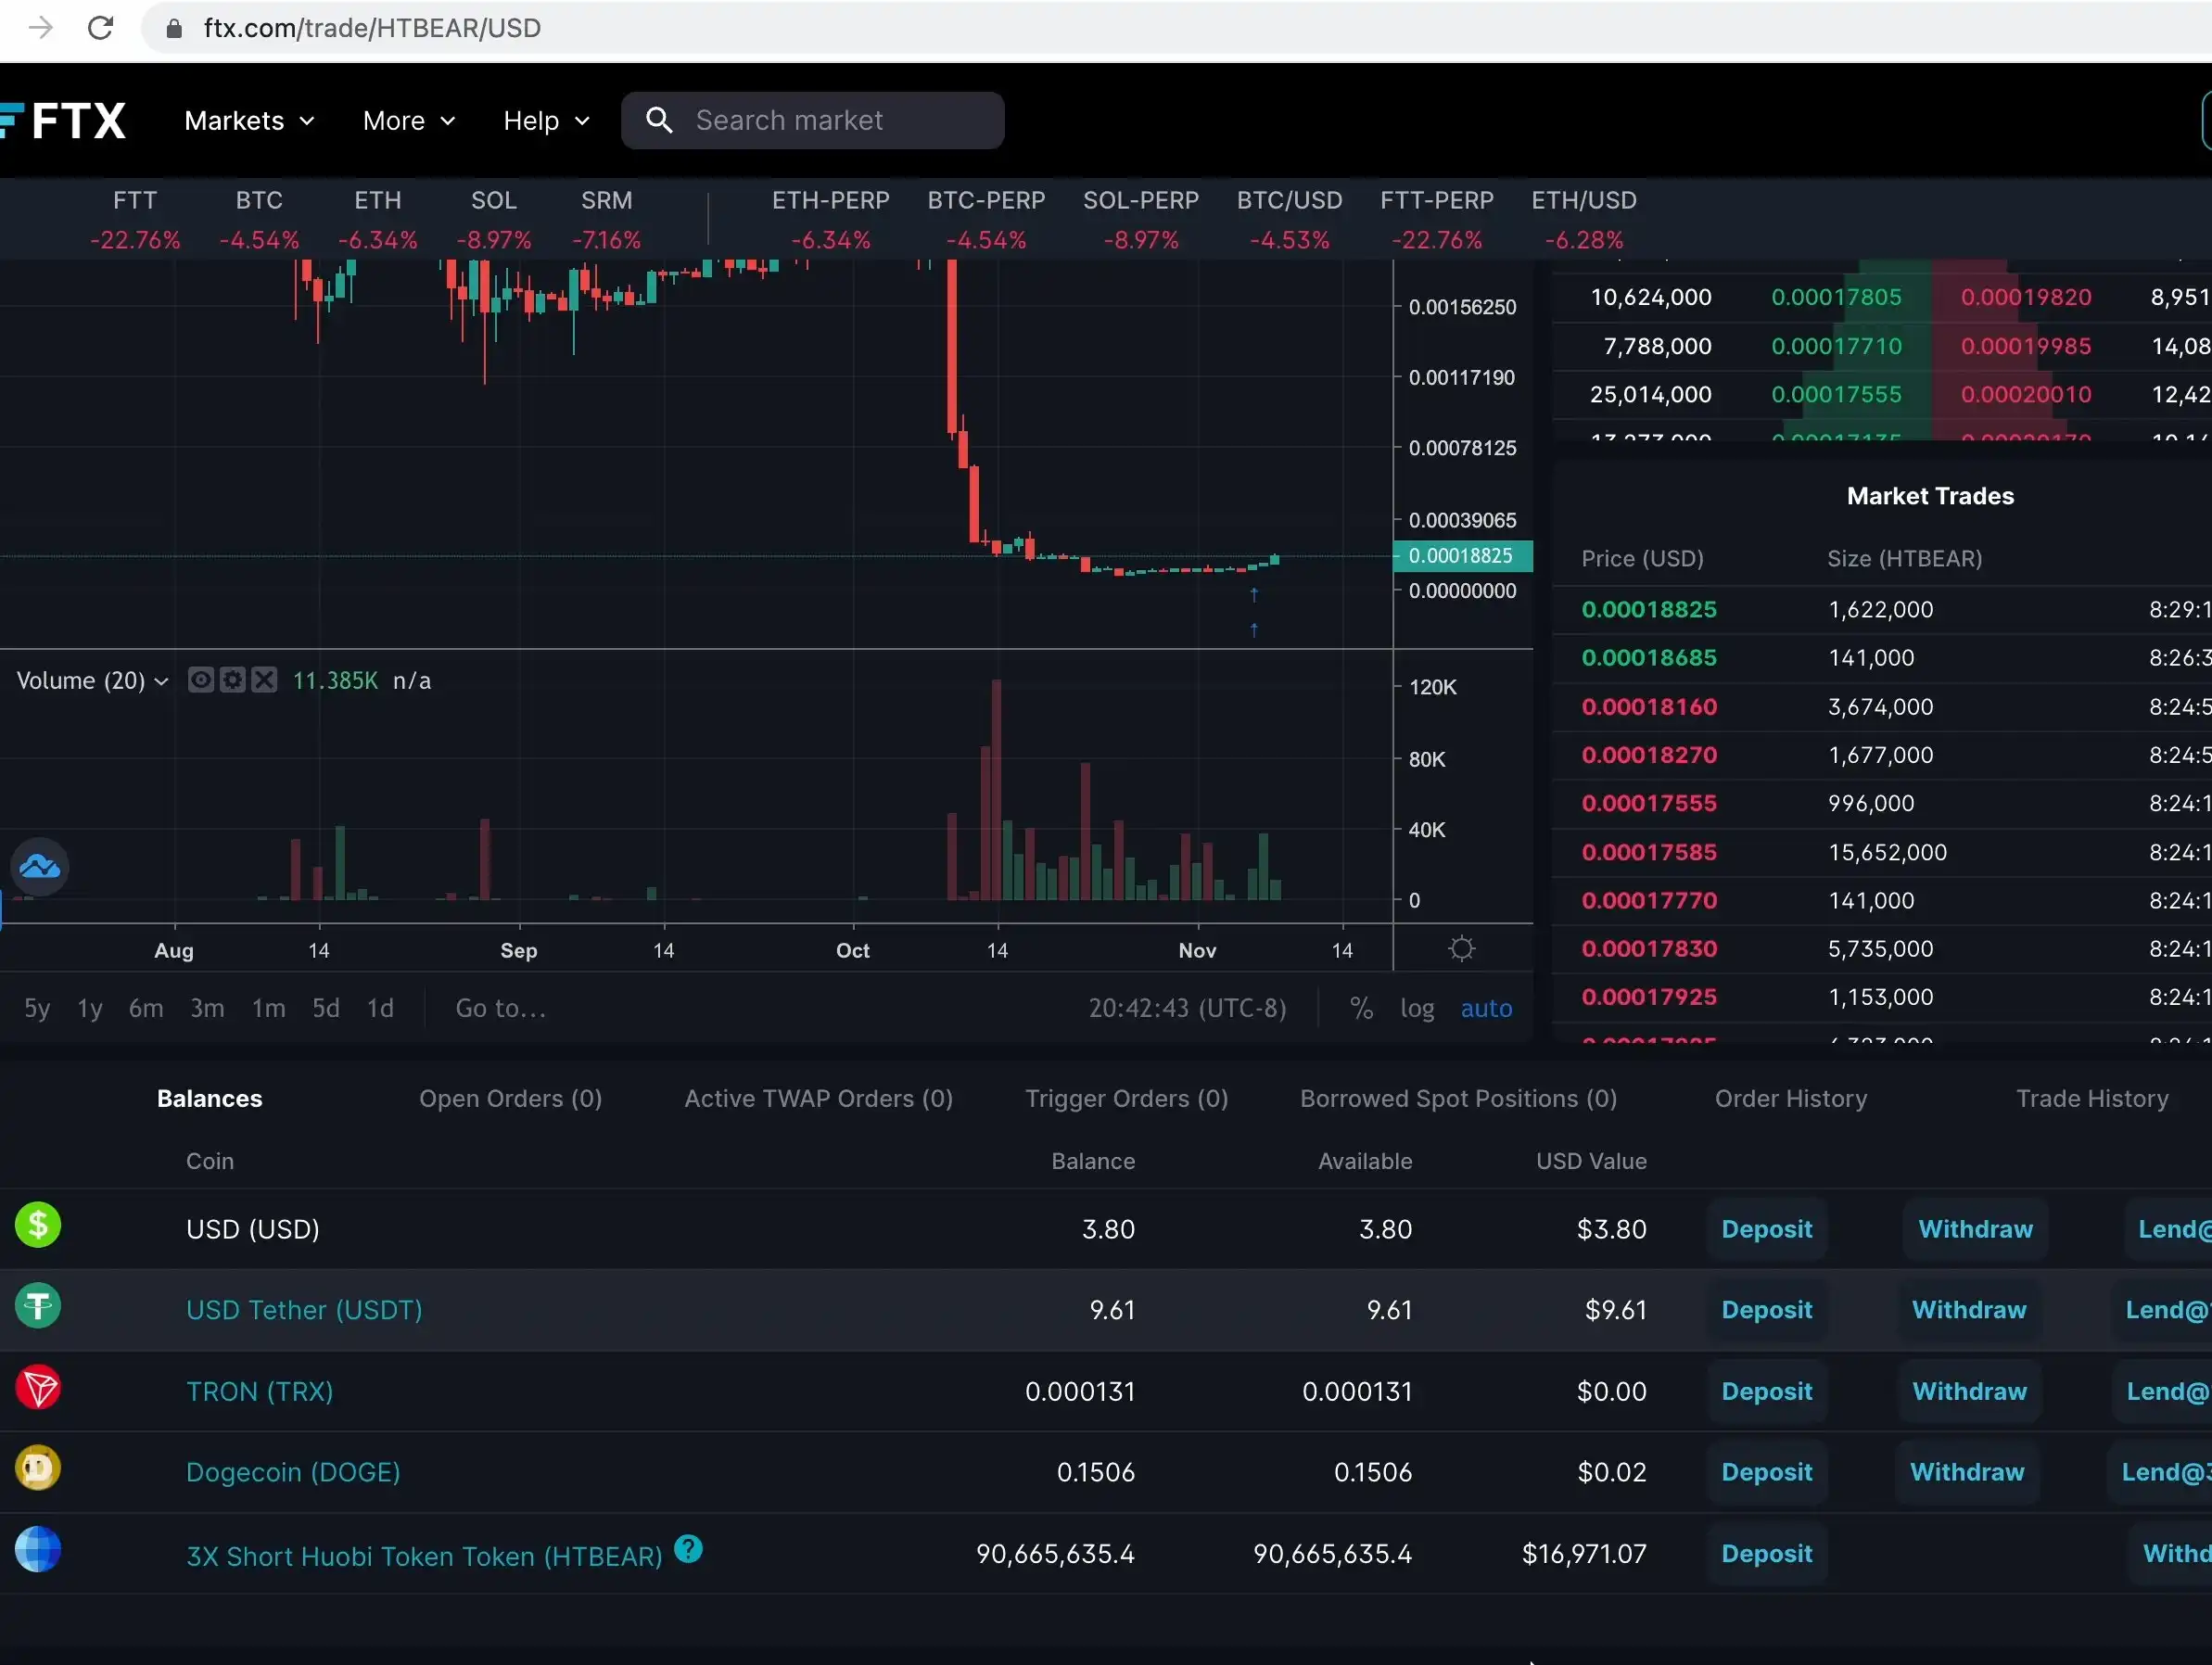Deposit HTBEAR token
The height and width of the screenshot is (1665, 2212).
(x=1766, y=1553)
